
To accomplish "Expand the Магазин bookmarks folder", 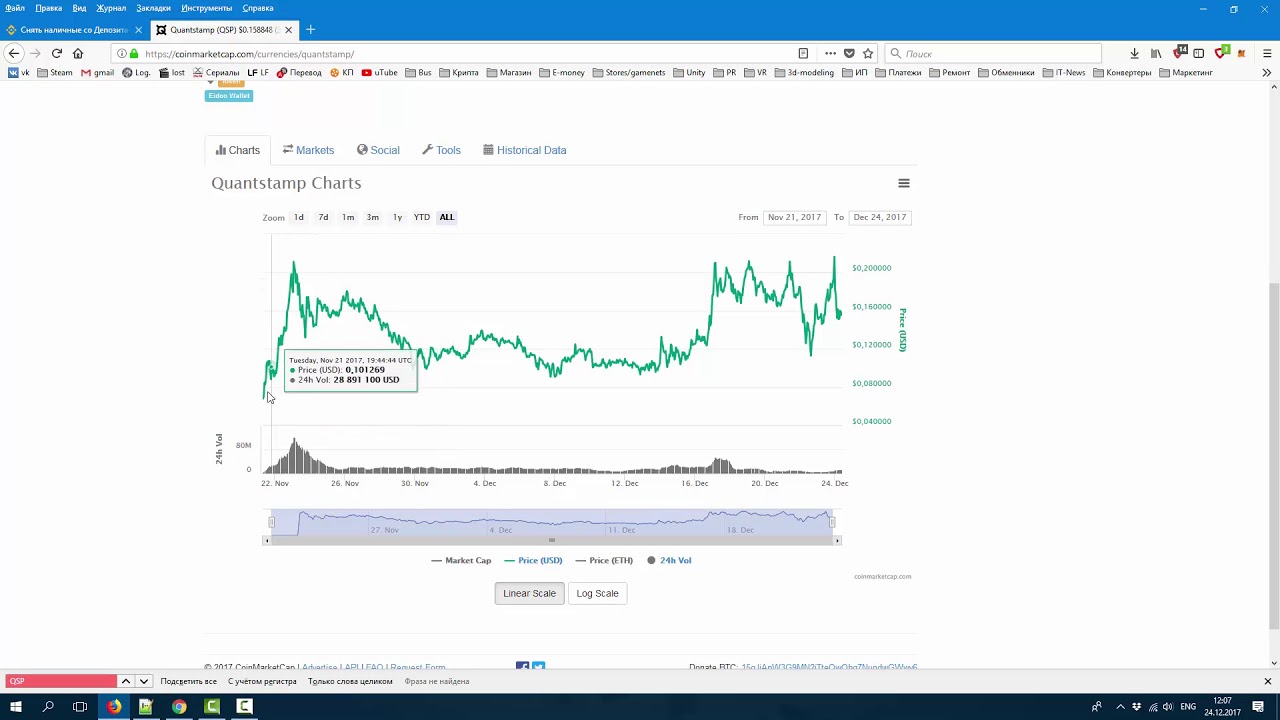I will point(508,72).
